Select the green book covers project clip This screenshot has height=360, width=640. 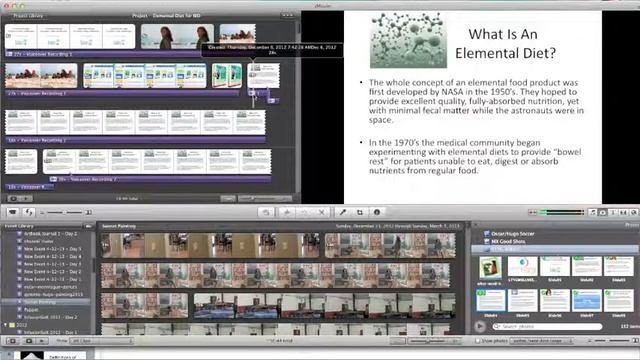(x=227, y=76)
